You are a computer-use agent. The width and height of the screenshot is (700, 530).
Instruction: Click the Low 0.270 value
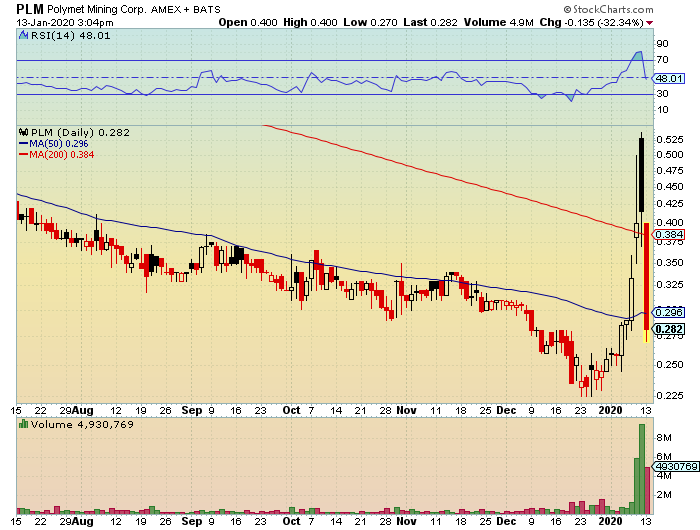coord(370,22)
